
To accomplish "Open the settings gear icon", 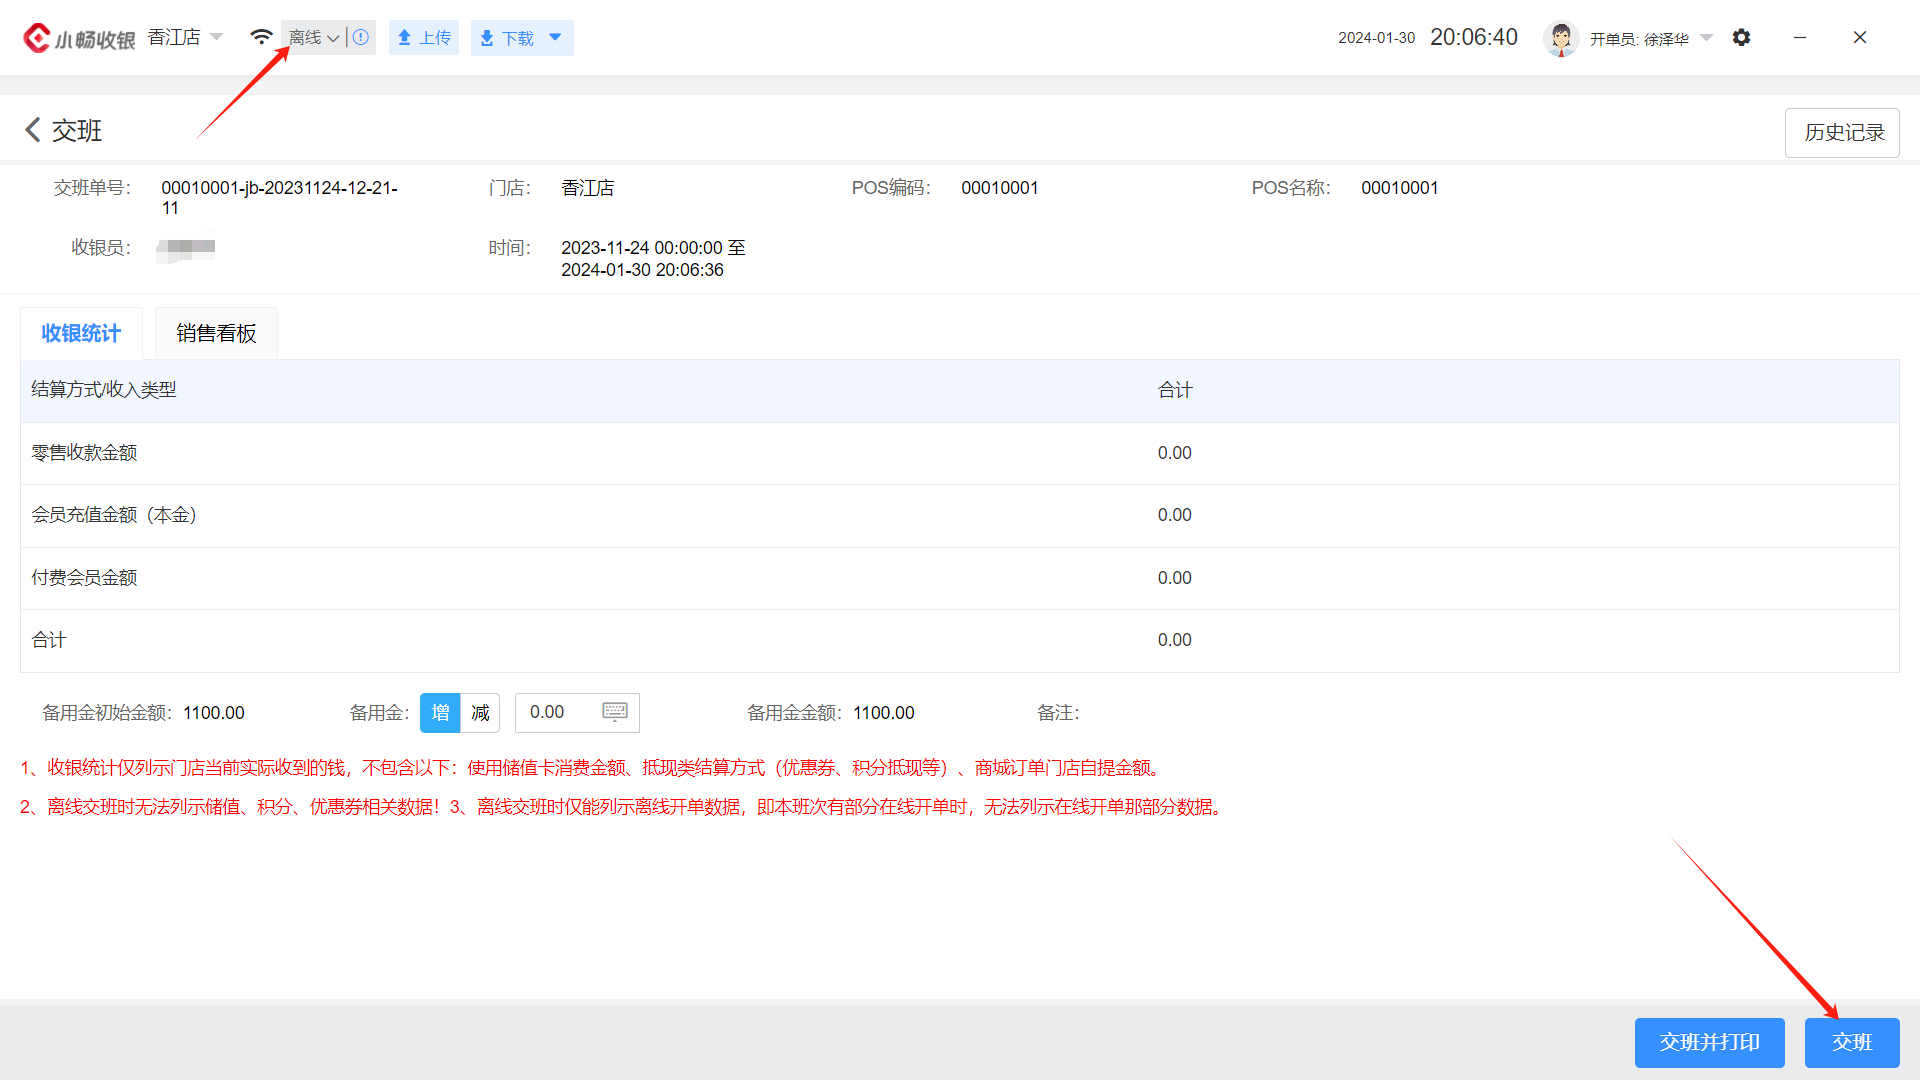I will (1741, 38).
